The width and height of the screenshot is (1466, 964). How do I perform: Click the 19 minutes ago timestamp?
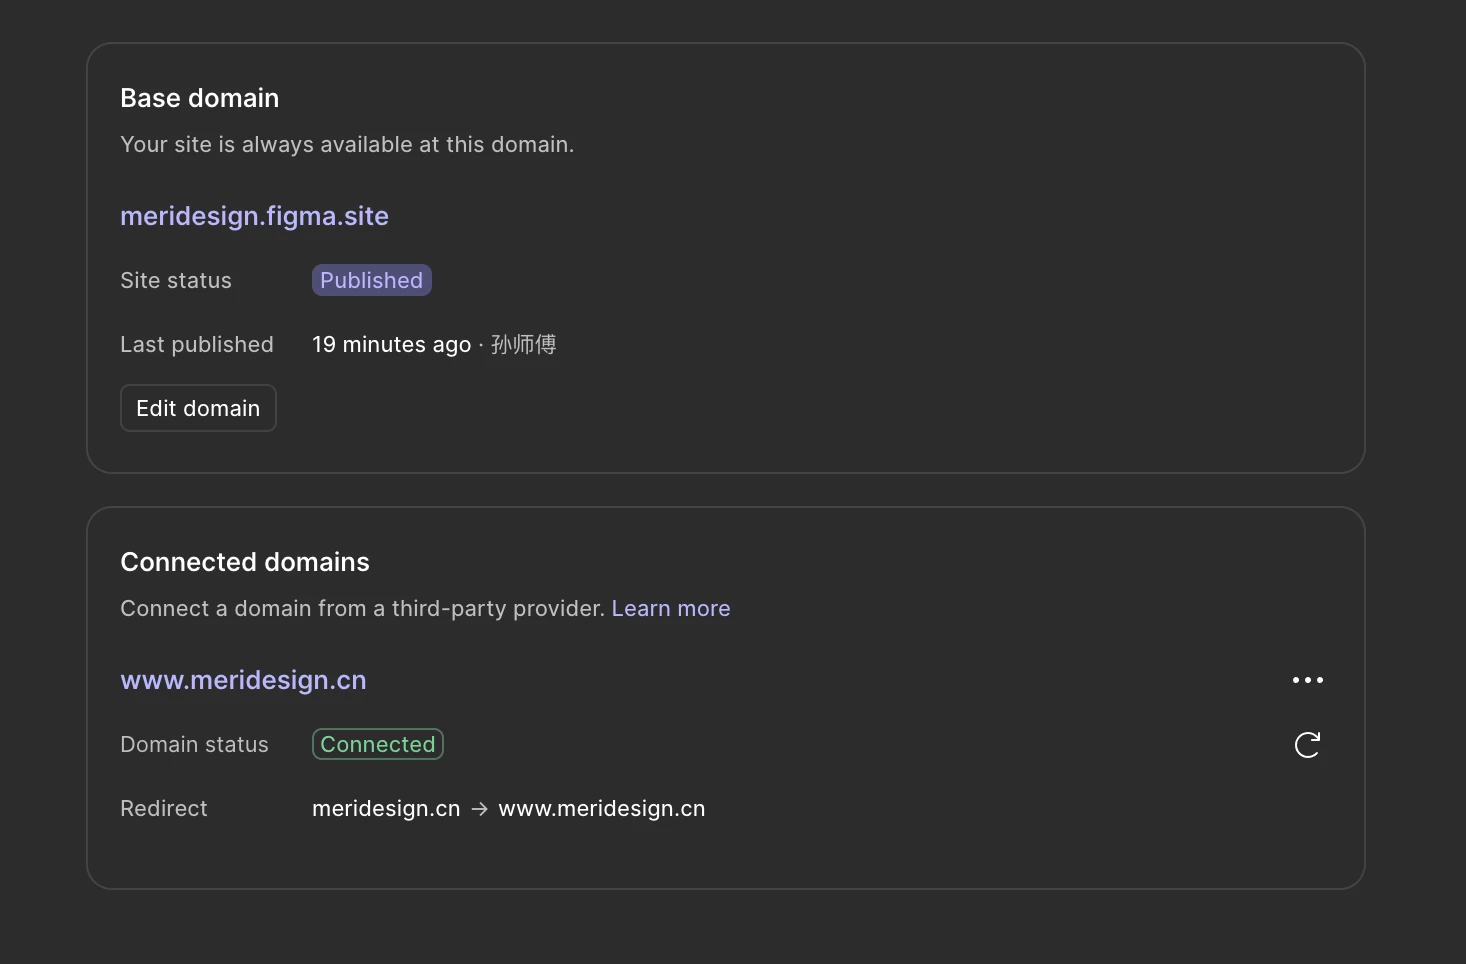coord(391,345)
